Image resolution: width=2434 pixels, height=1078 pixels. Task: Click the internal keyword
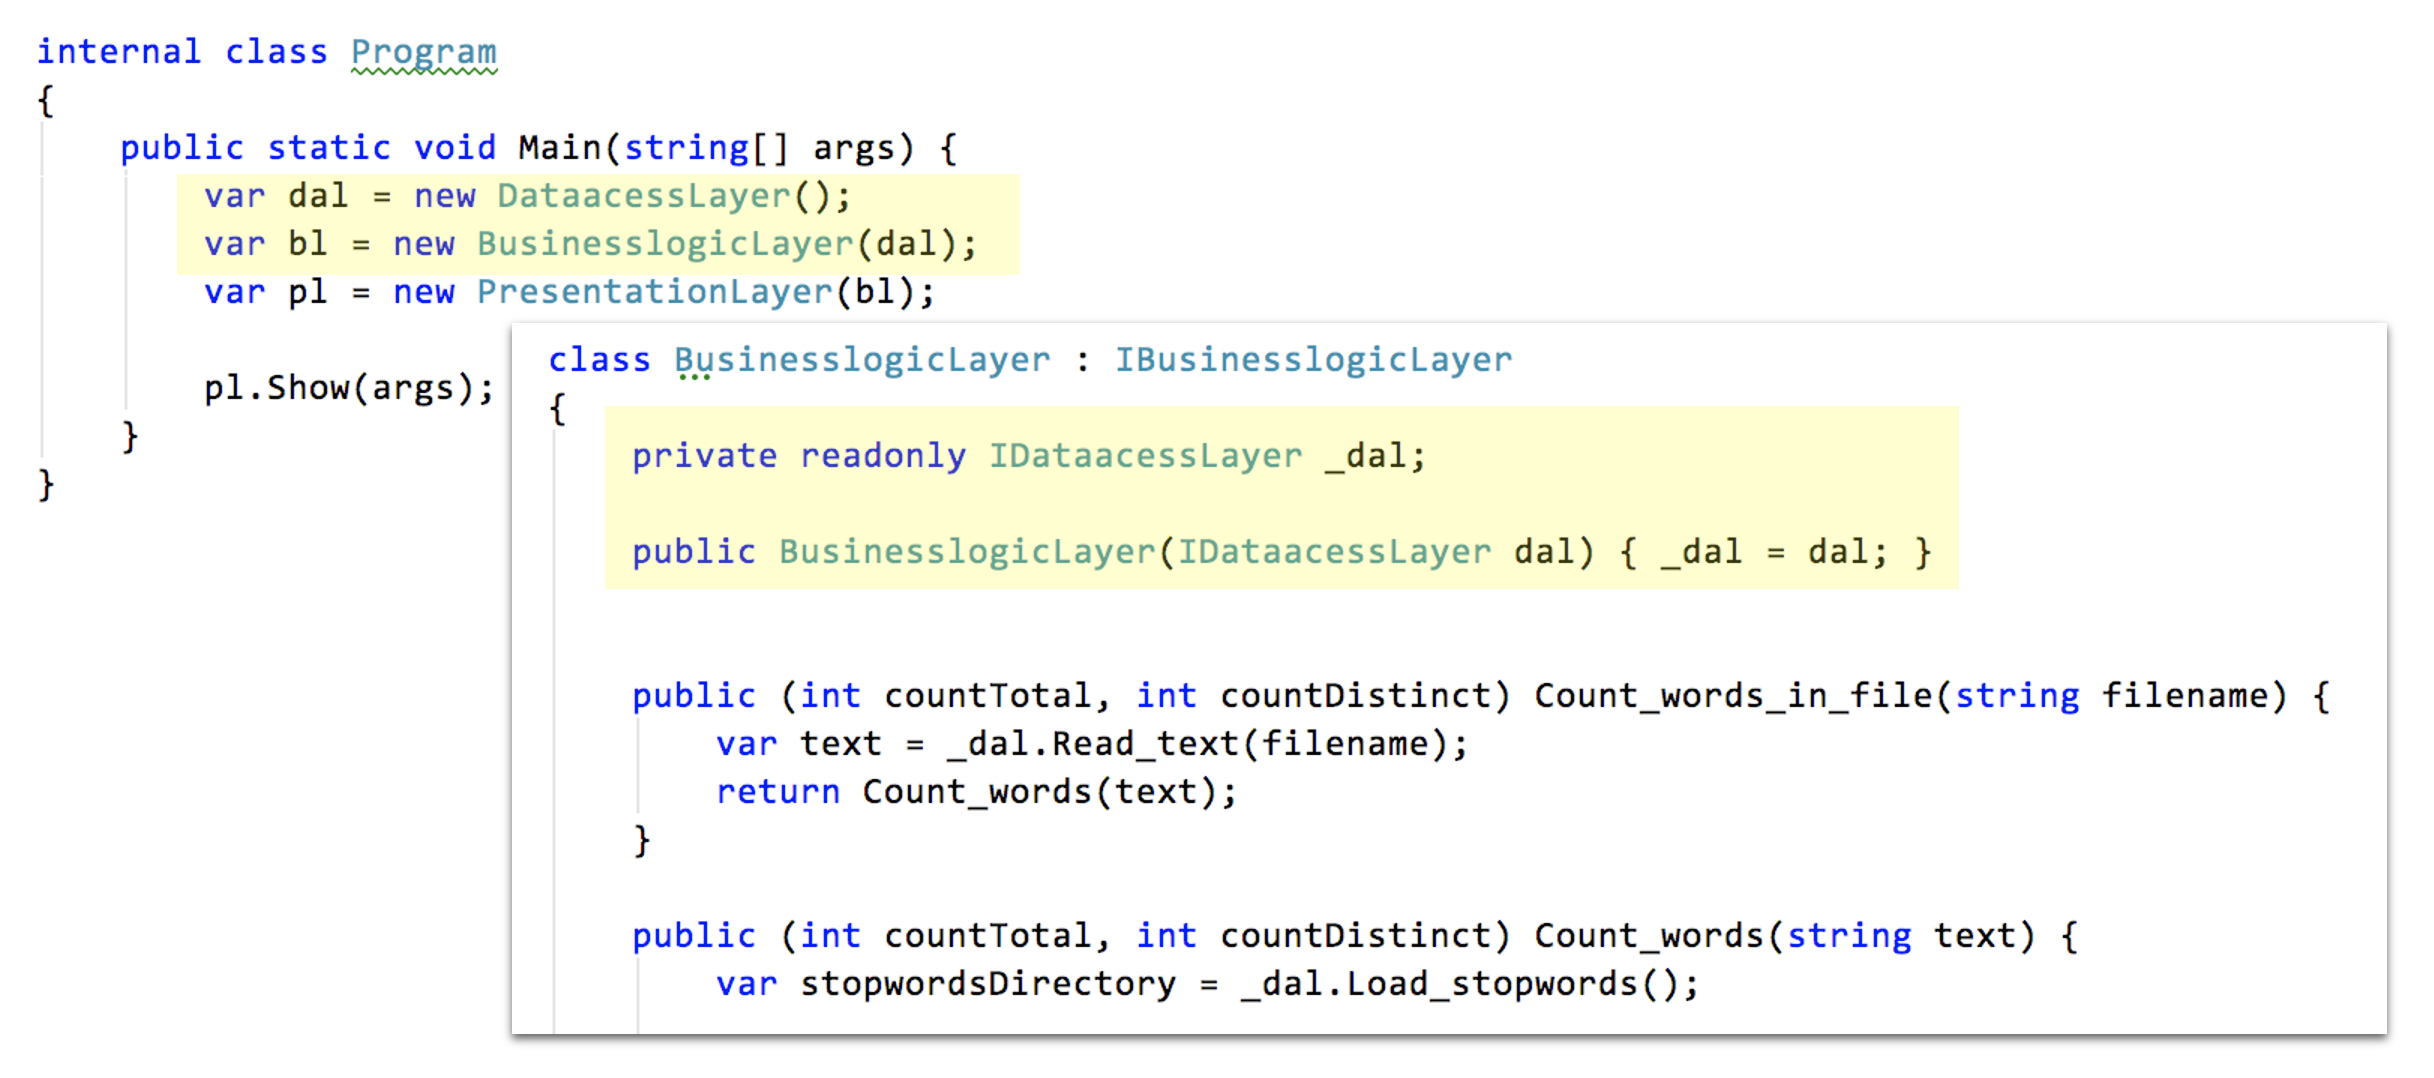point(119,52)
